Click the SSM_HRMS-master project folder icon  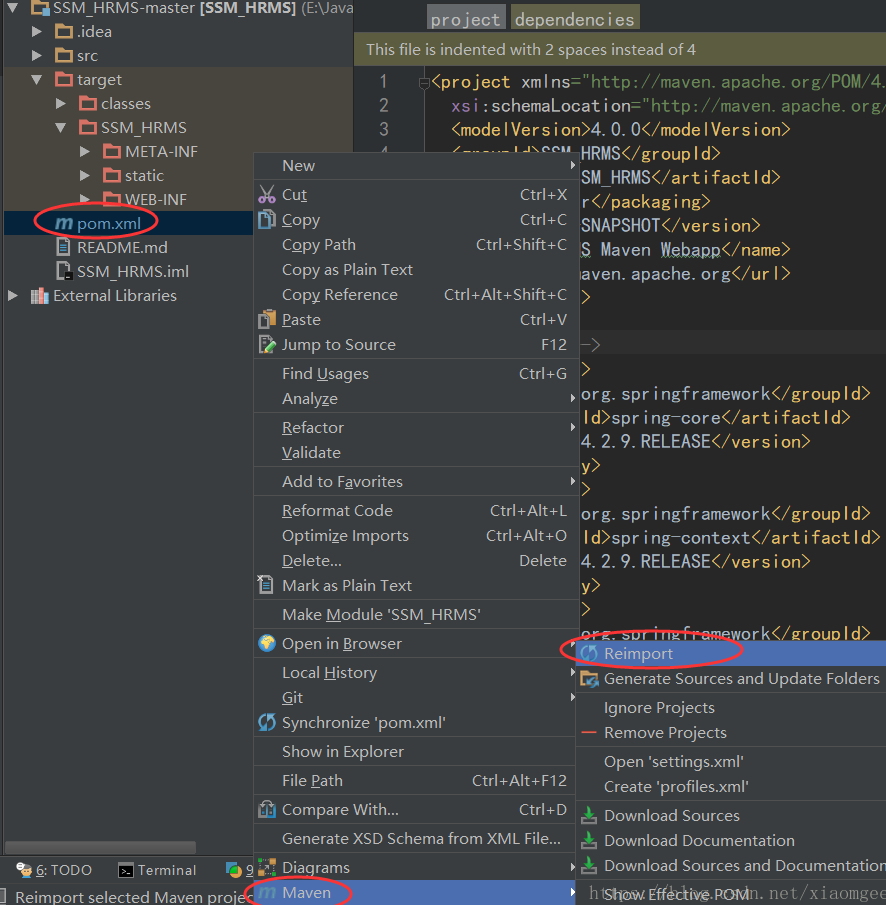[x=39, y=8]
